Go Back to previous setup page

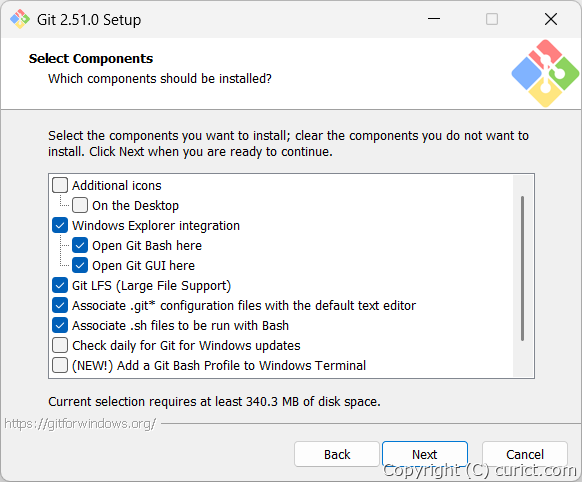(x=337, y=454)
